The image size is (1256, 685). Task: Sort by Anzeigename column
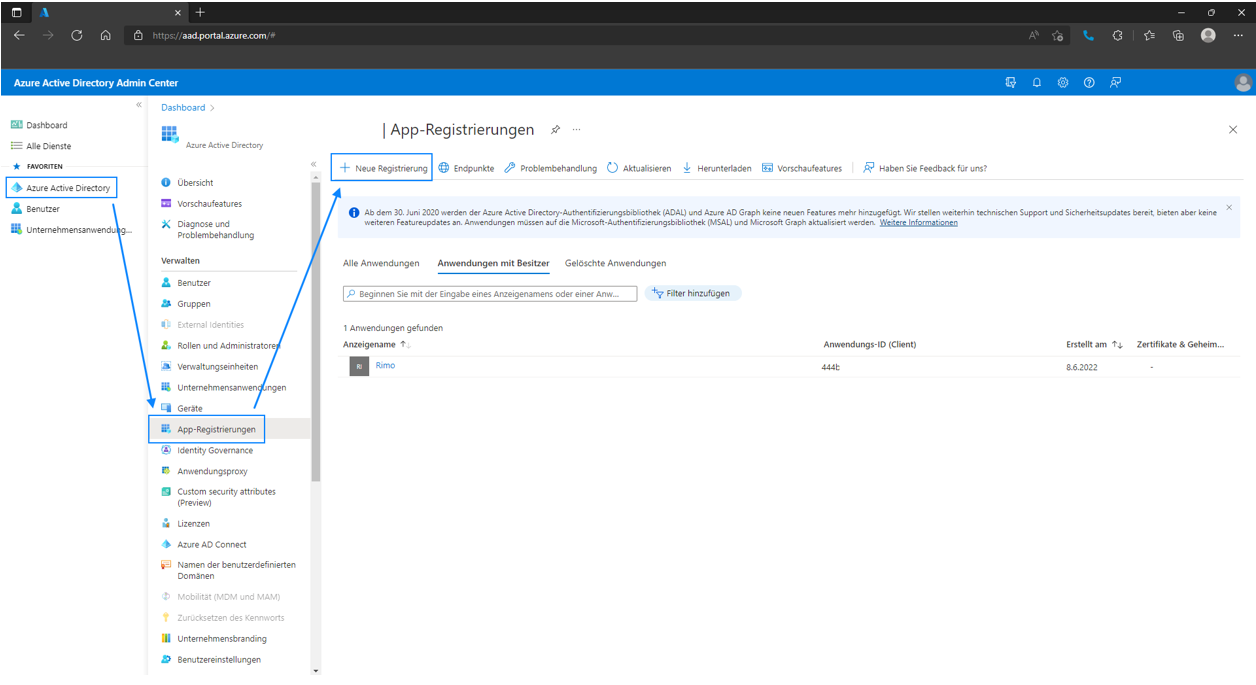click(x=376, y=345)
